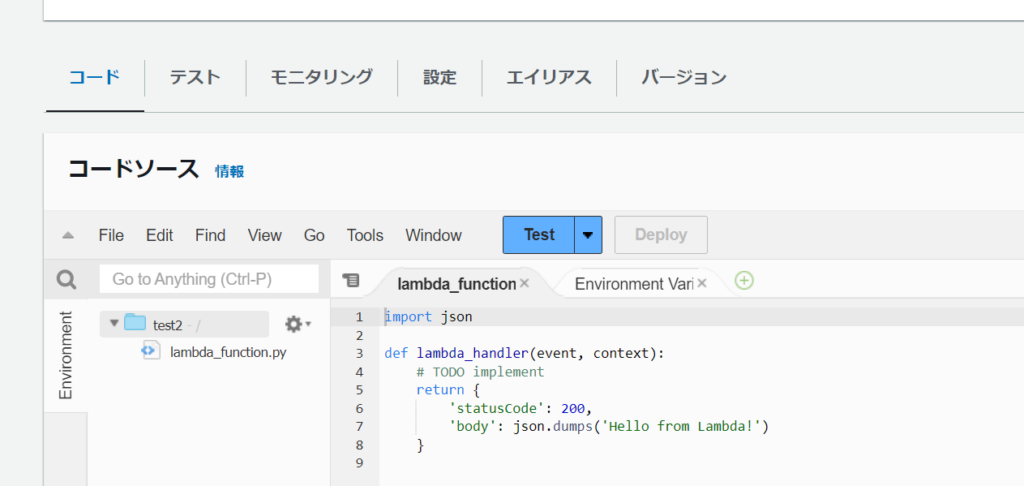Select lambda_function.py in the file tree
The height and width of the screenshot is (486, 1024).
click(228, 352)
